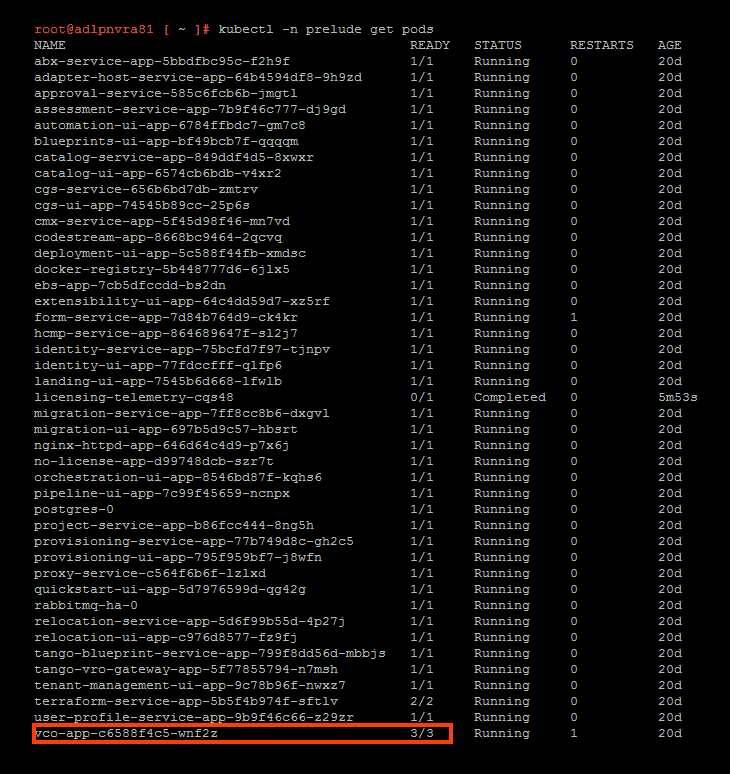Click the restart count of form-service-app

[574, 317]
